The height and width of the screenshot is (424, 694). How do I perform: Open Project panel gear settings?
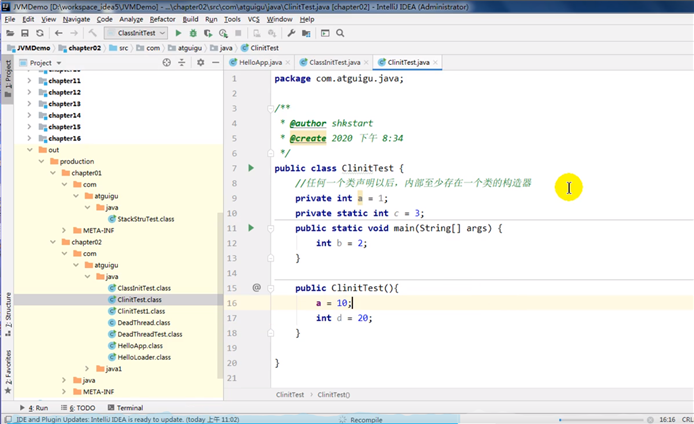(200, 63)
